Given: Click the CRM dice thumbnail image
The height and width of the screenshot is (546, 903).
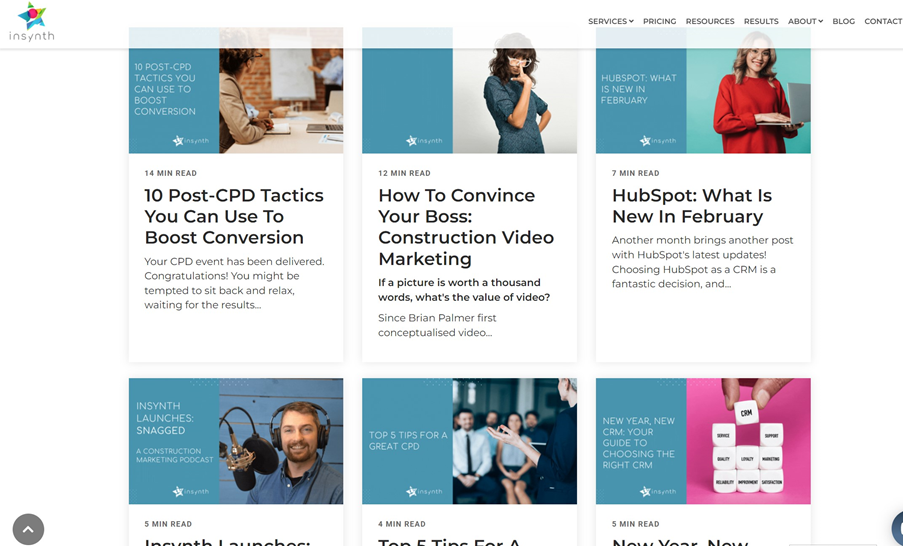Looking at the screenshot, I should 703,441.
